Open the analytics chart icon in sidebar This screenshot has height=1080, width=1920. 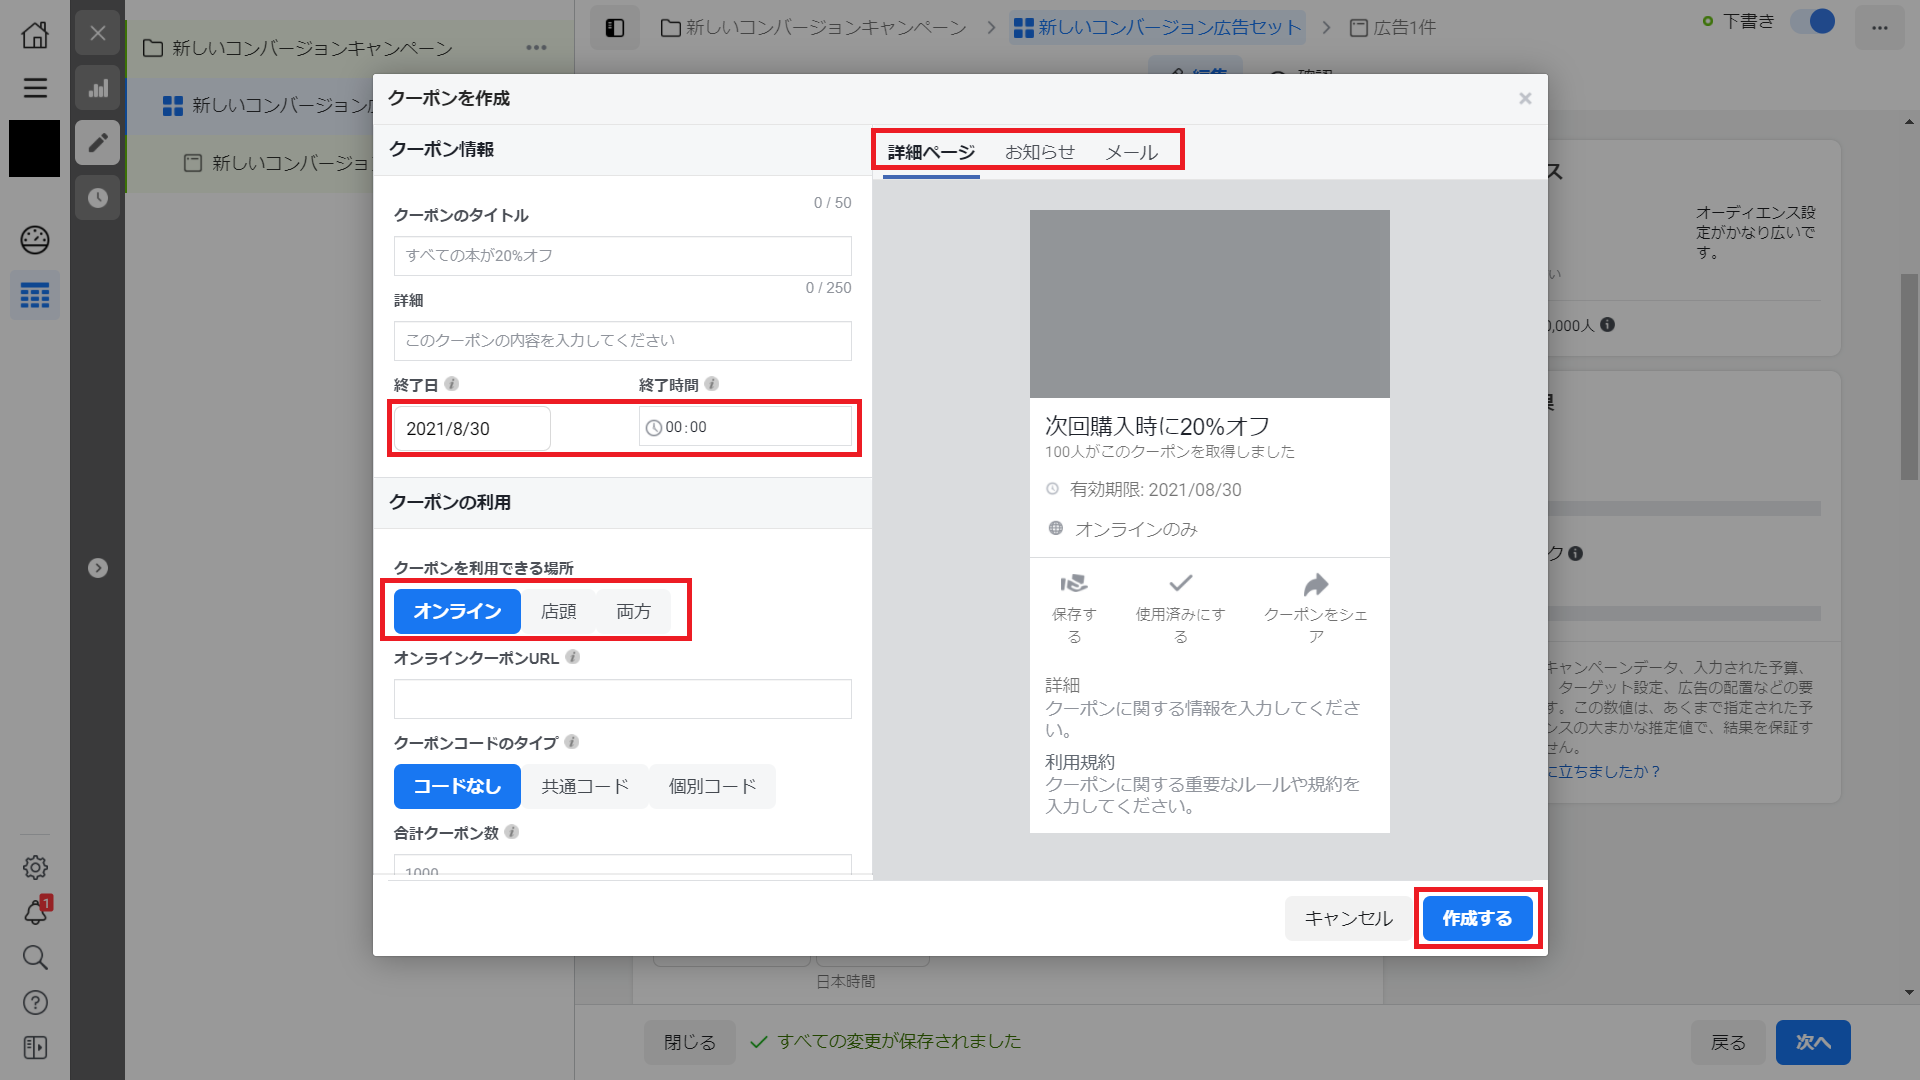[x=97, y=88]
